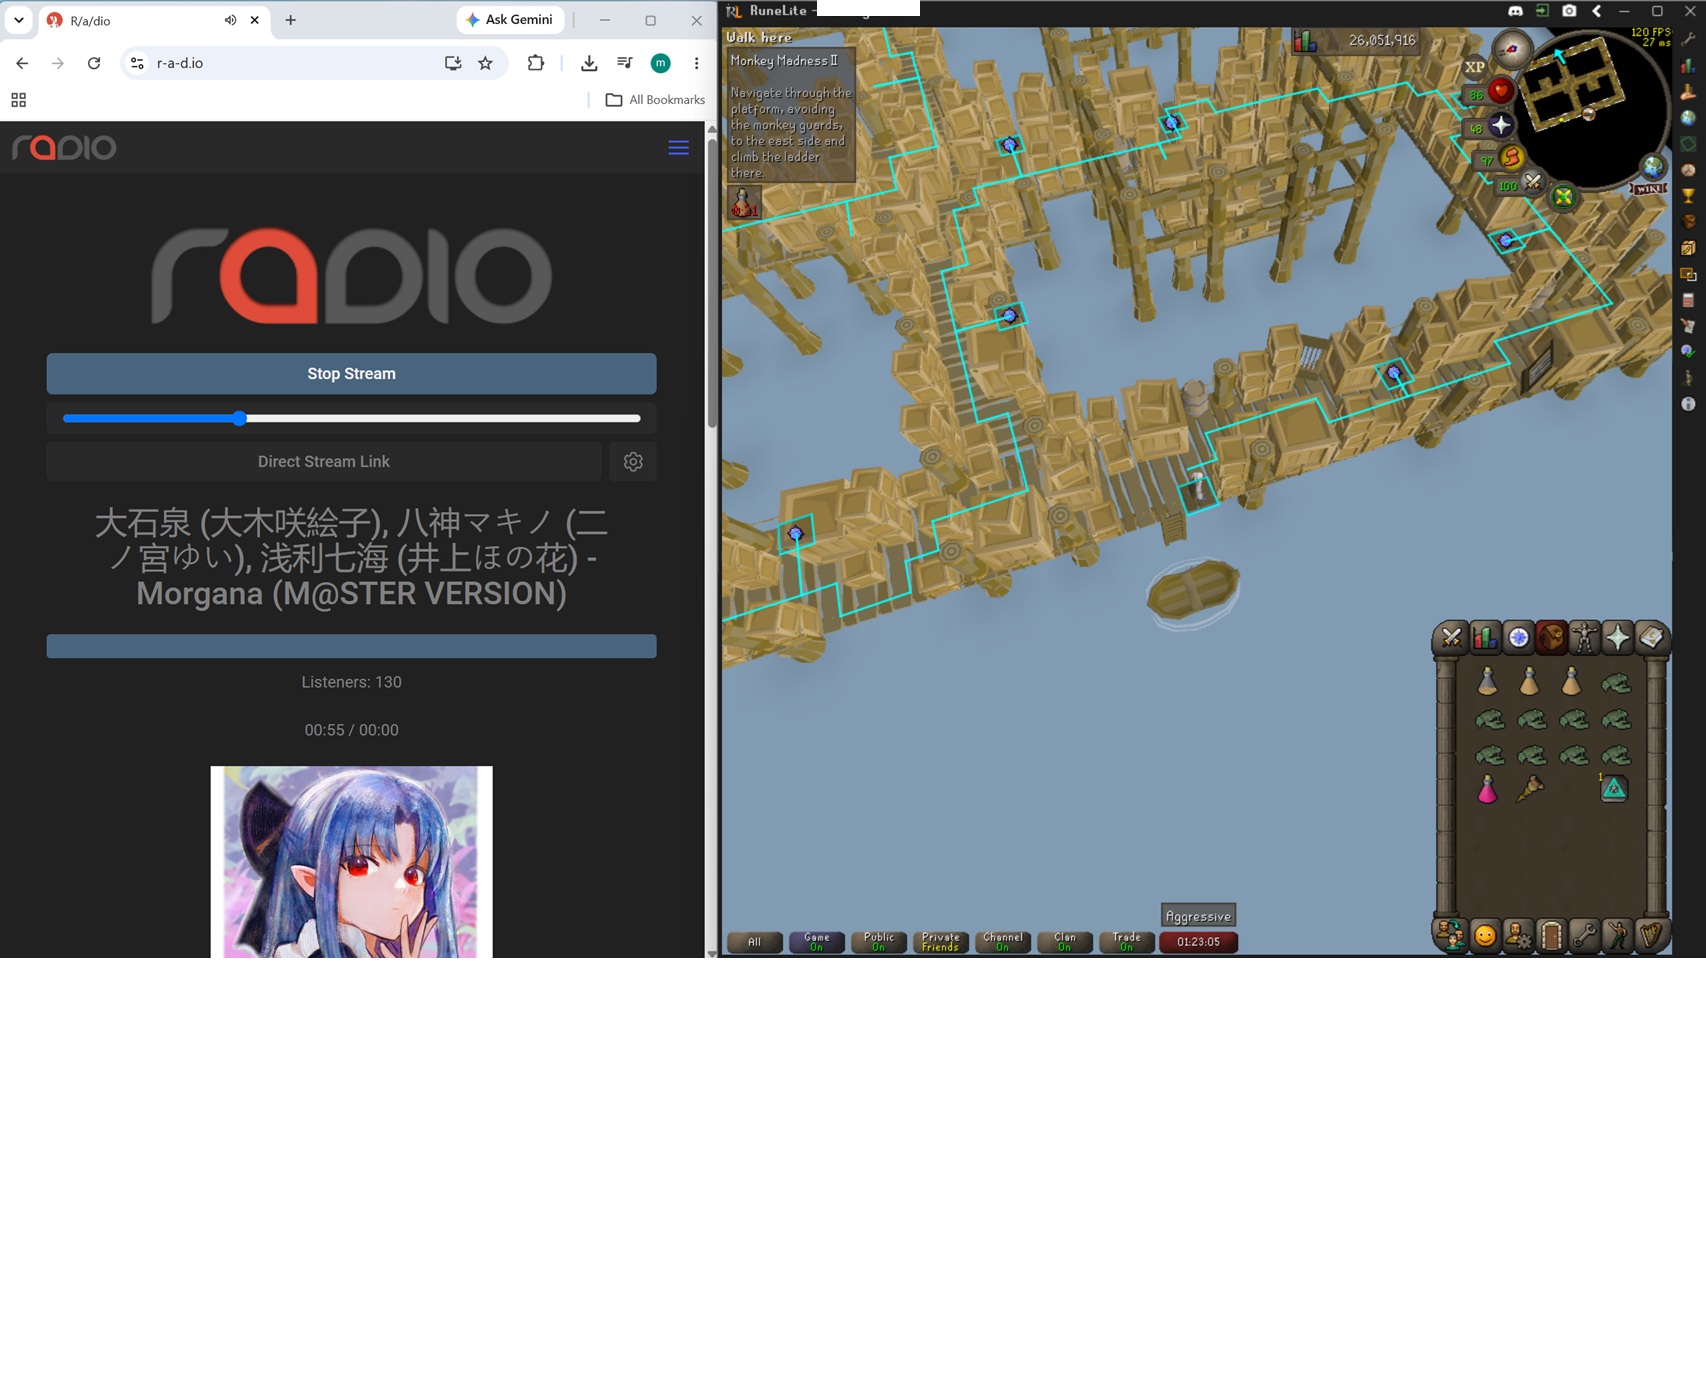Click the Stop Stream button
The image size is (1706, 1393).
tap(351, 374)
